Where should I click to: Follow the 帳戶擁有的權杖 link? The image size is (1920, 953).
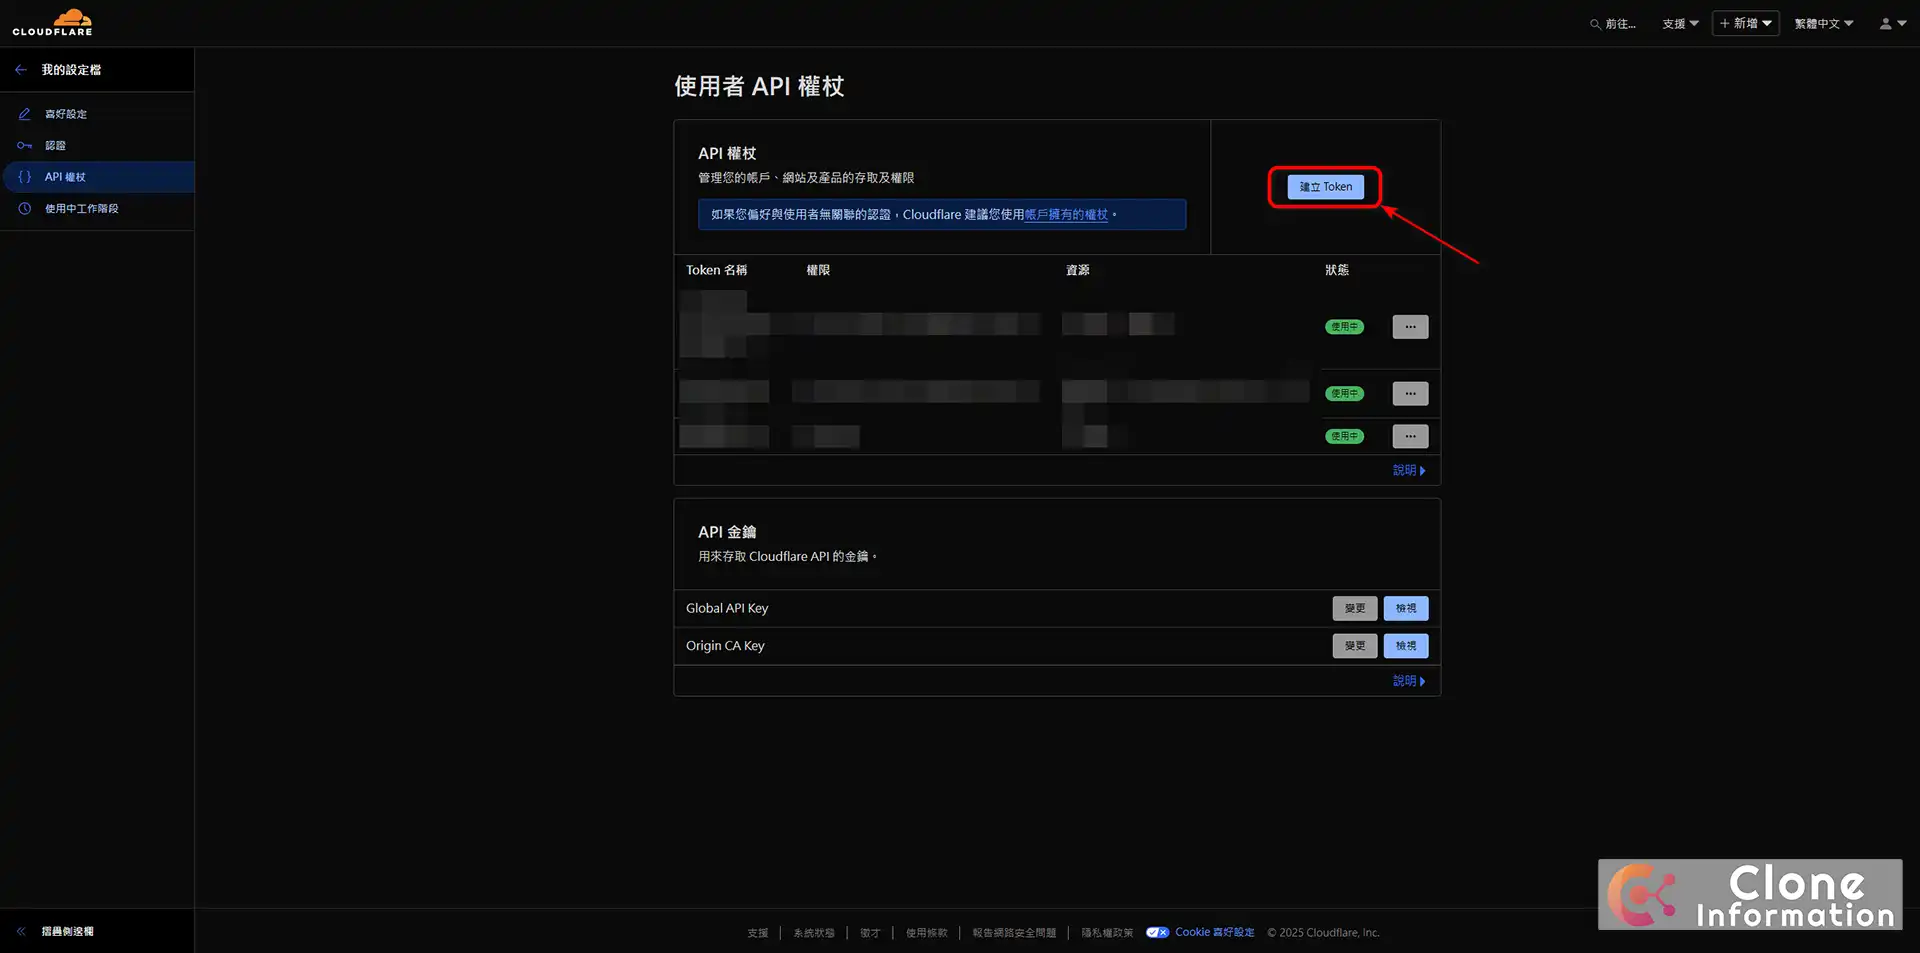point(1066,214)
